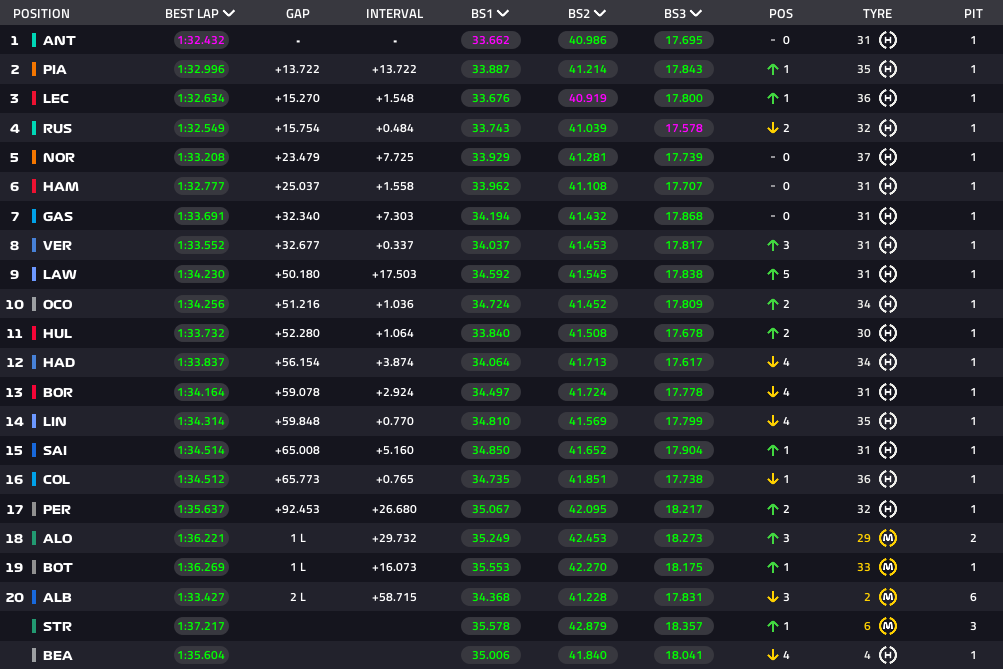Click the hard tyre icon for ANT

click(887, 41)
